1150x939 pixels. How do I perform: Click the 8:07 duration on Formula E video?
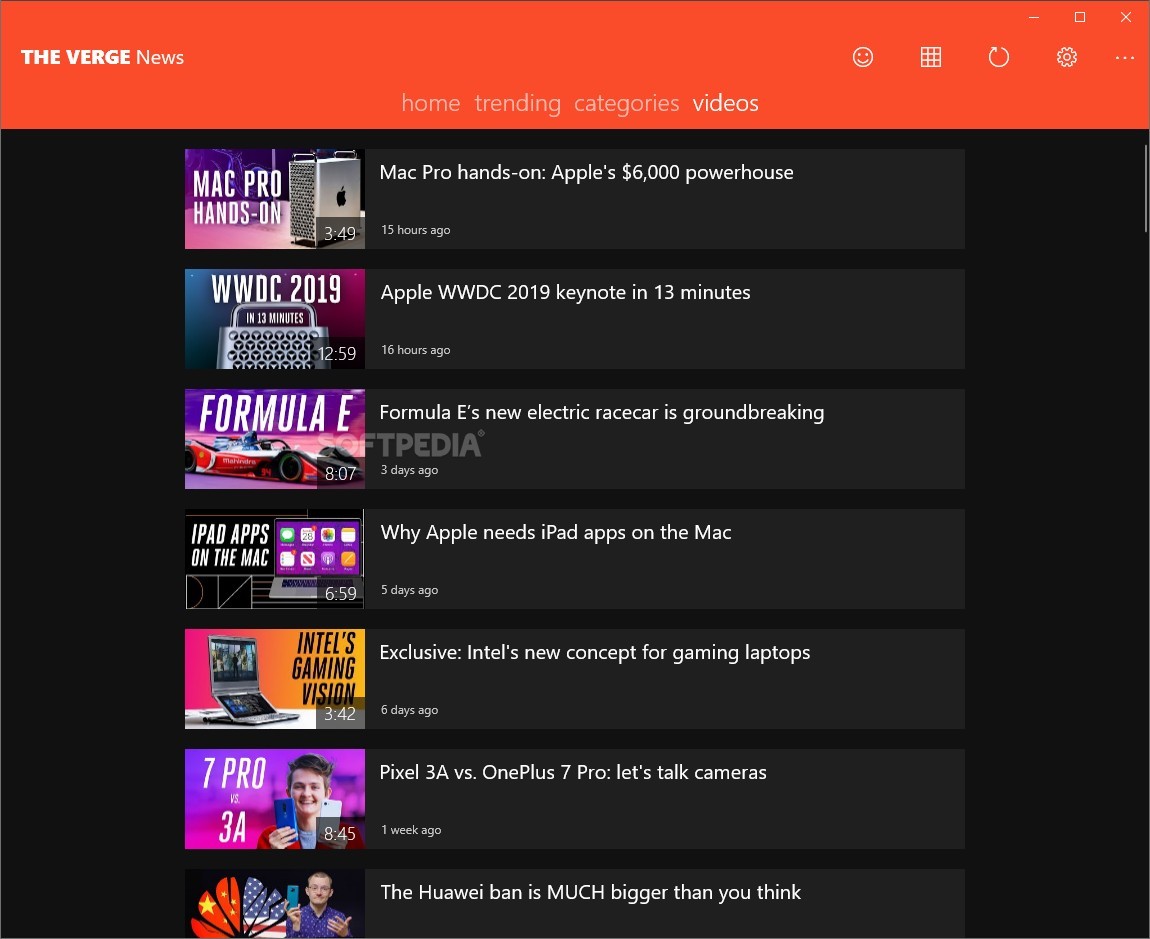pyautogui.click(x=340, y=474)
